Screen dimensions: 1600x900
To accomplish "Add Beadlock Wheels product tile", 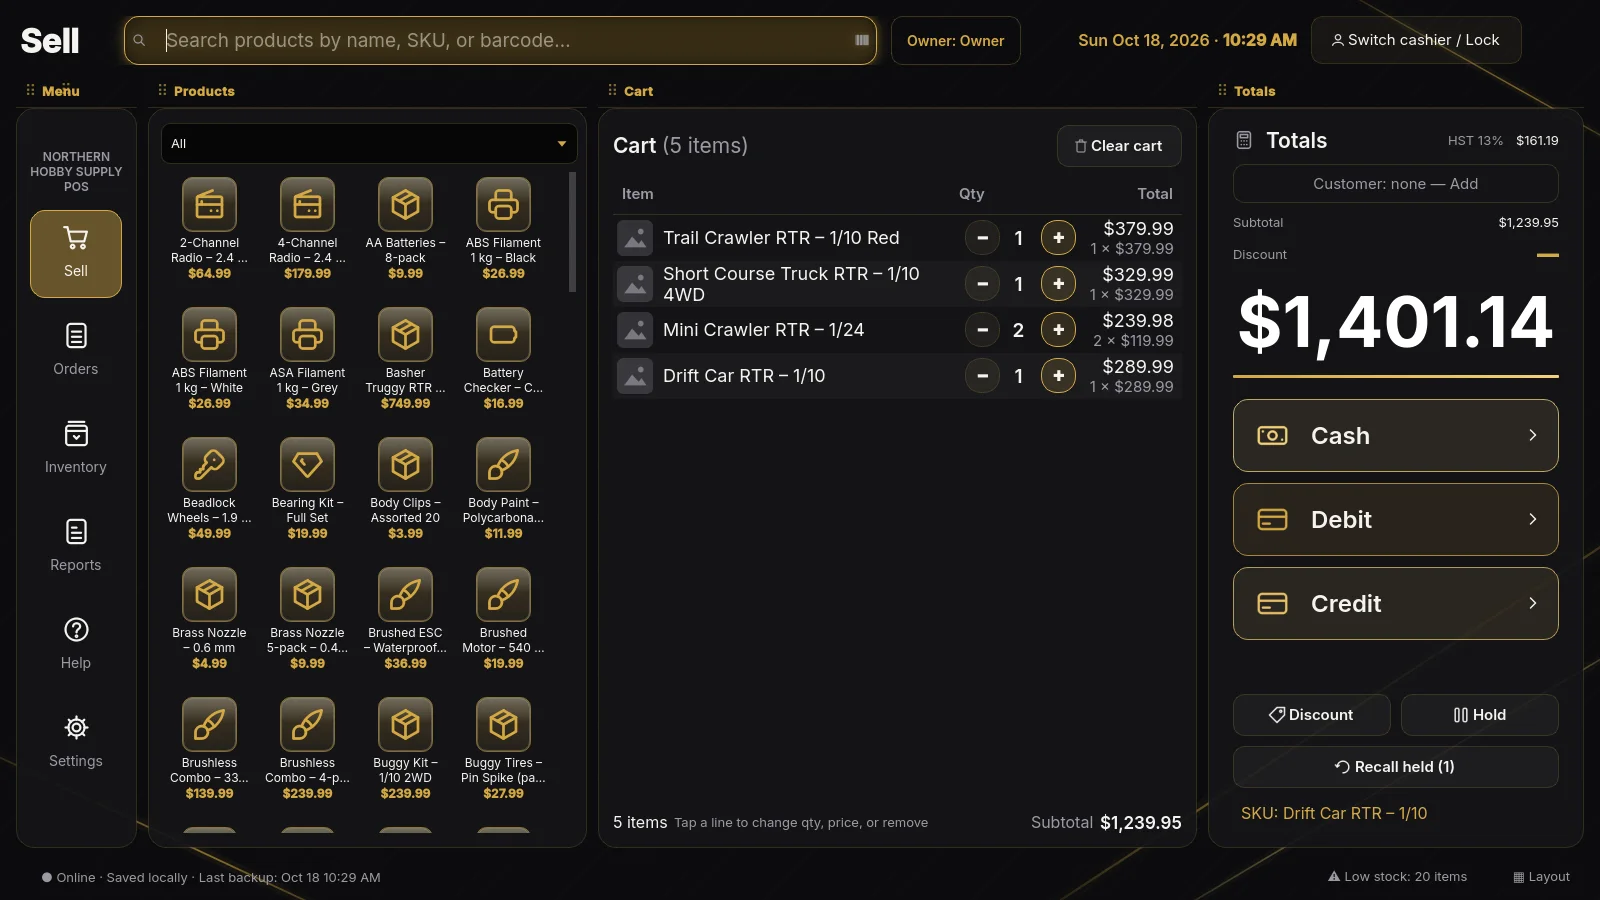I will tap(209, 489).
